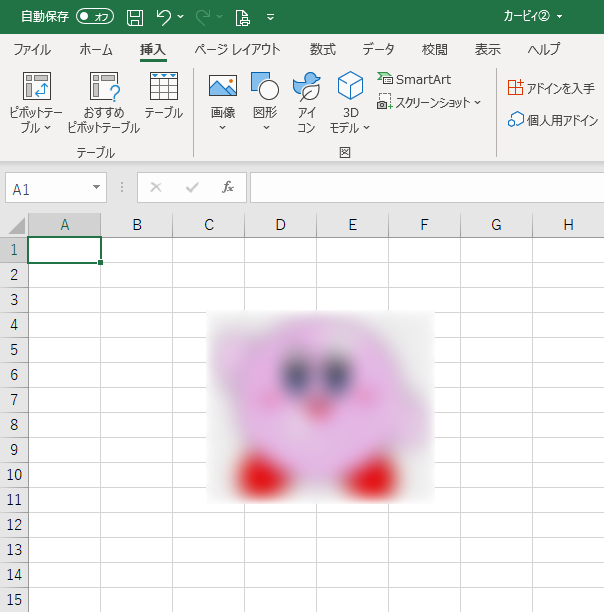This screenshot has height=612, width=604.
Task: Click the formula bar resize dots handle
Action: tap(122, 187)
